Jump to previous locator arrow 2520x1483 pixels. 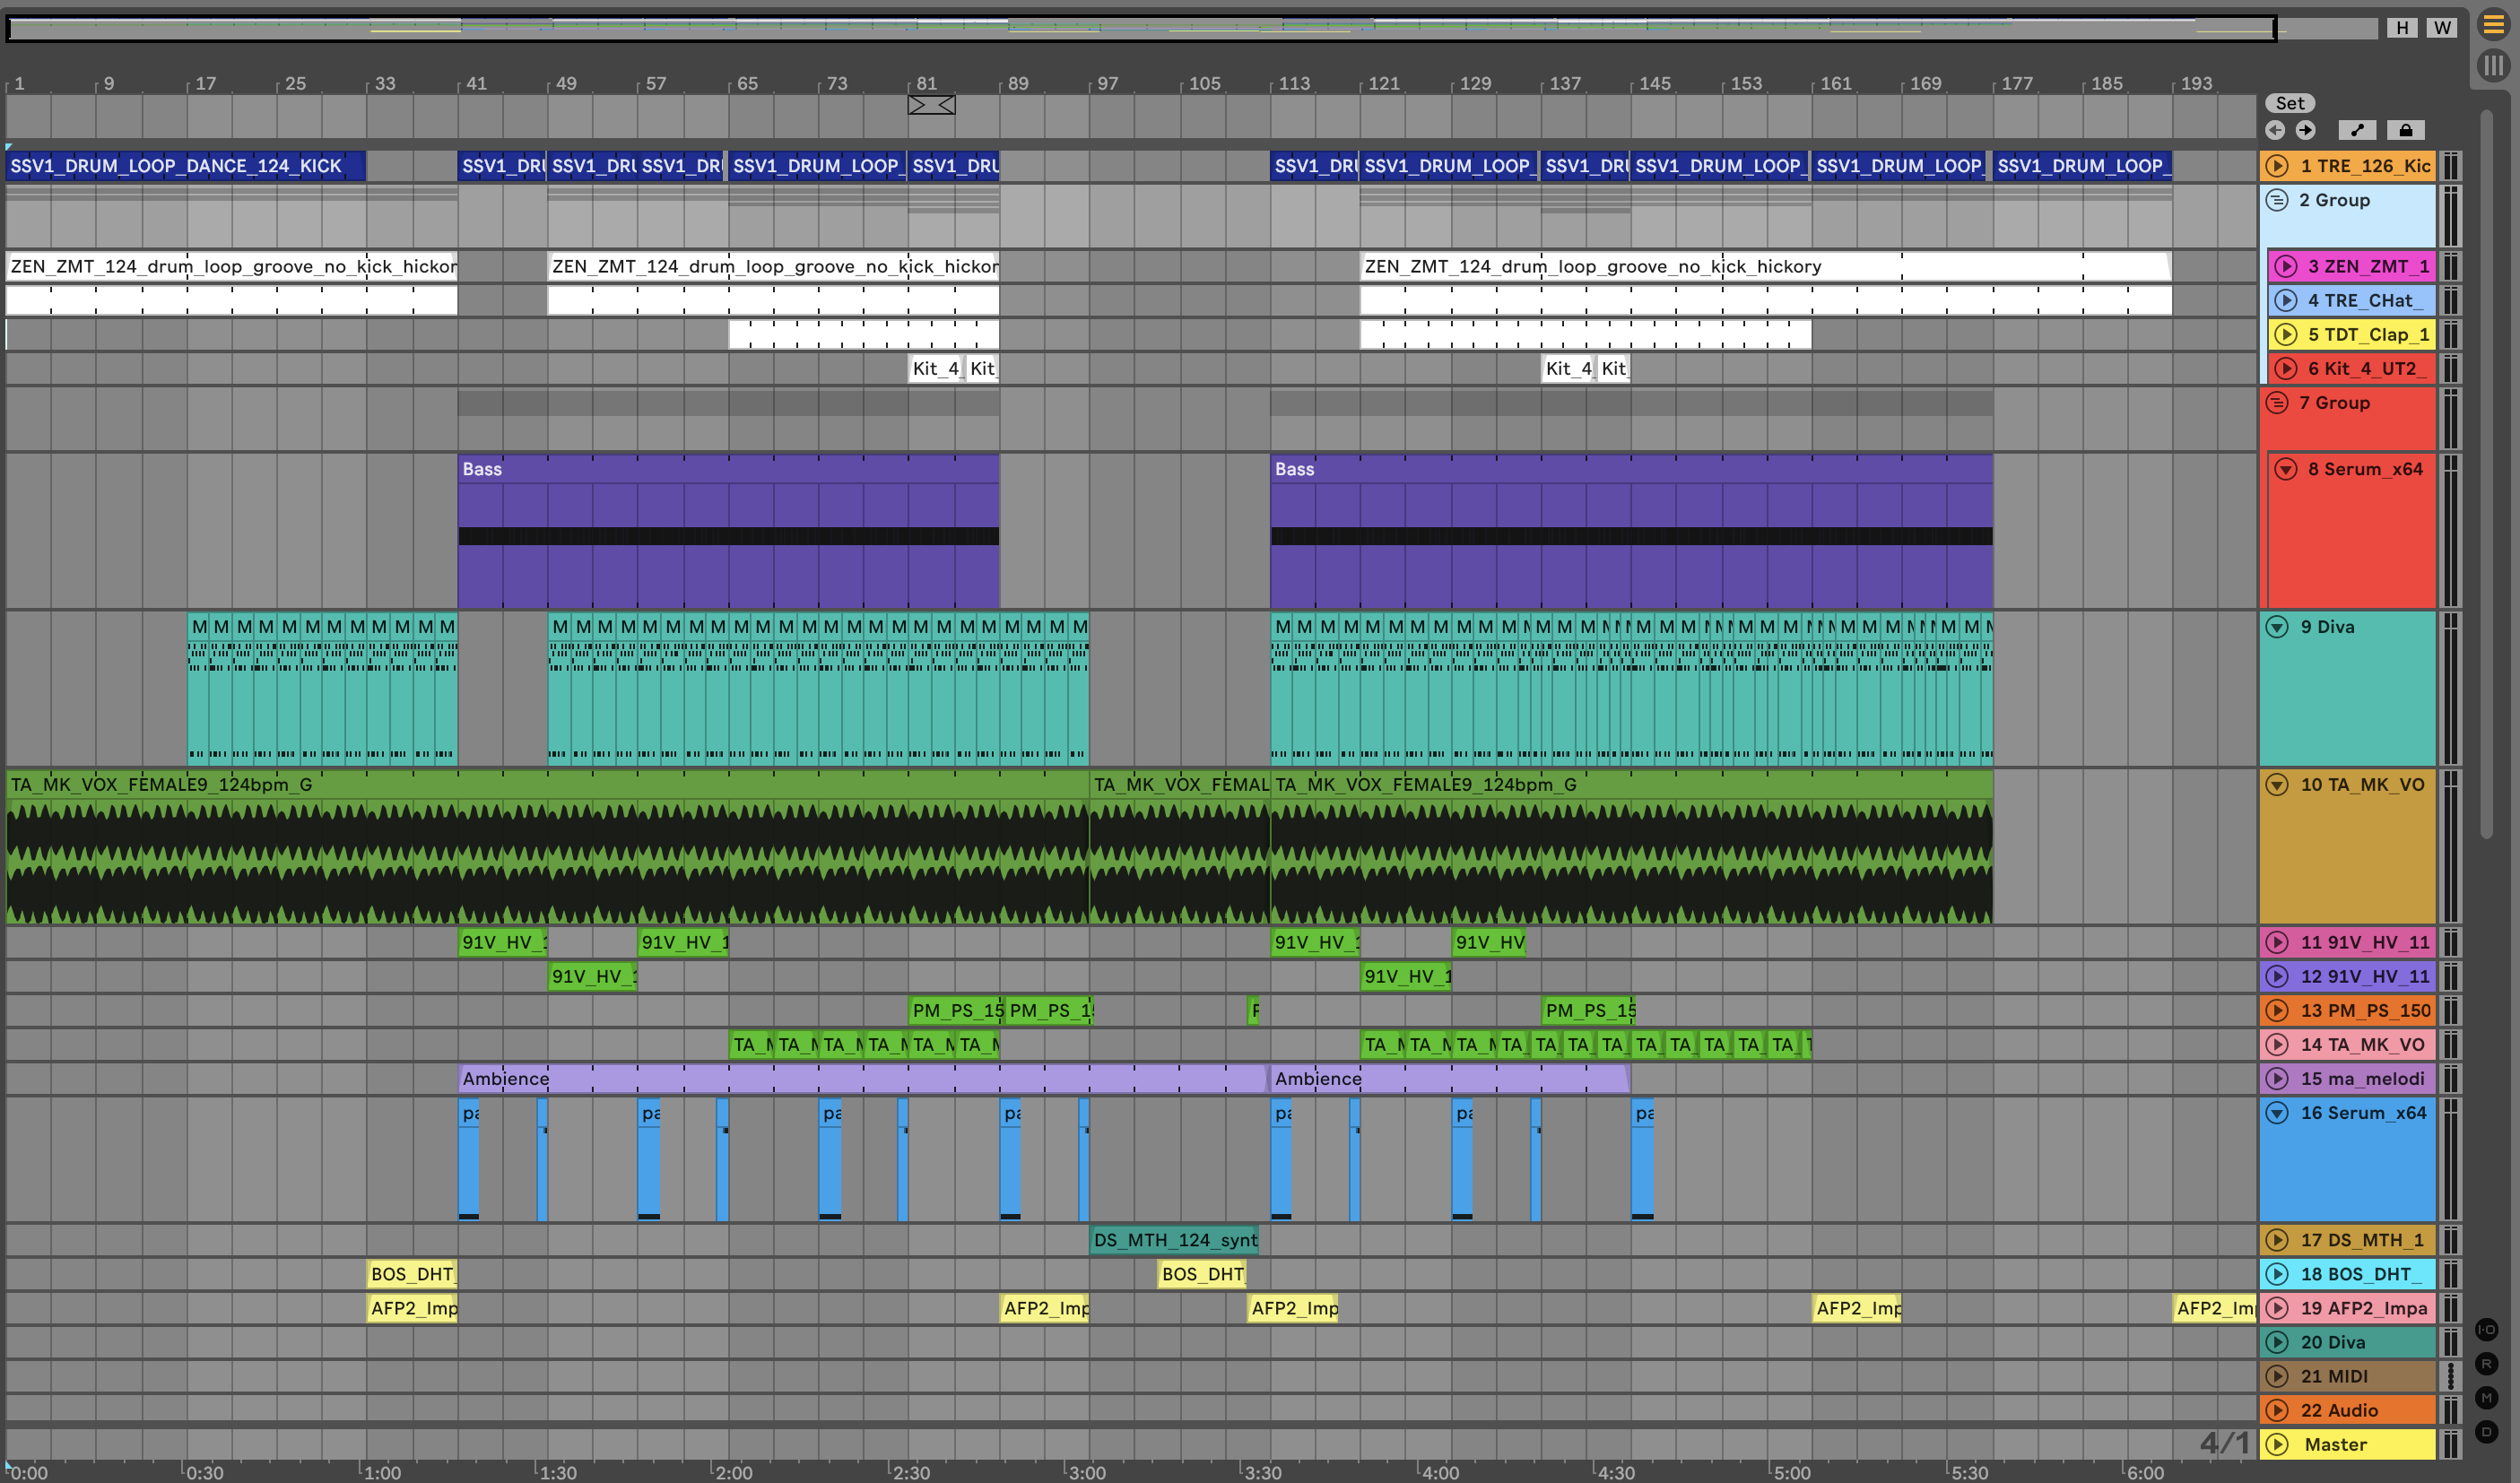pyautogui.click(x=2275, y=130)
